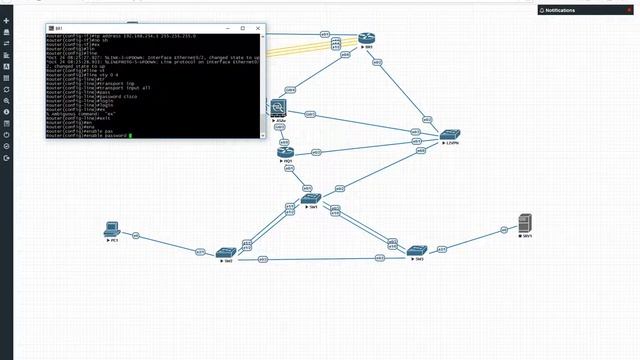Select the SW1 switch node
Image resolution: width=640 pixels, height=360 pixels.
click(311, 199)
